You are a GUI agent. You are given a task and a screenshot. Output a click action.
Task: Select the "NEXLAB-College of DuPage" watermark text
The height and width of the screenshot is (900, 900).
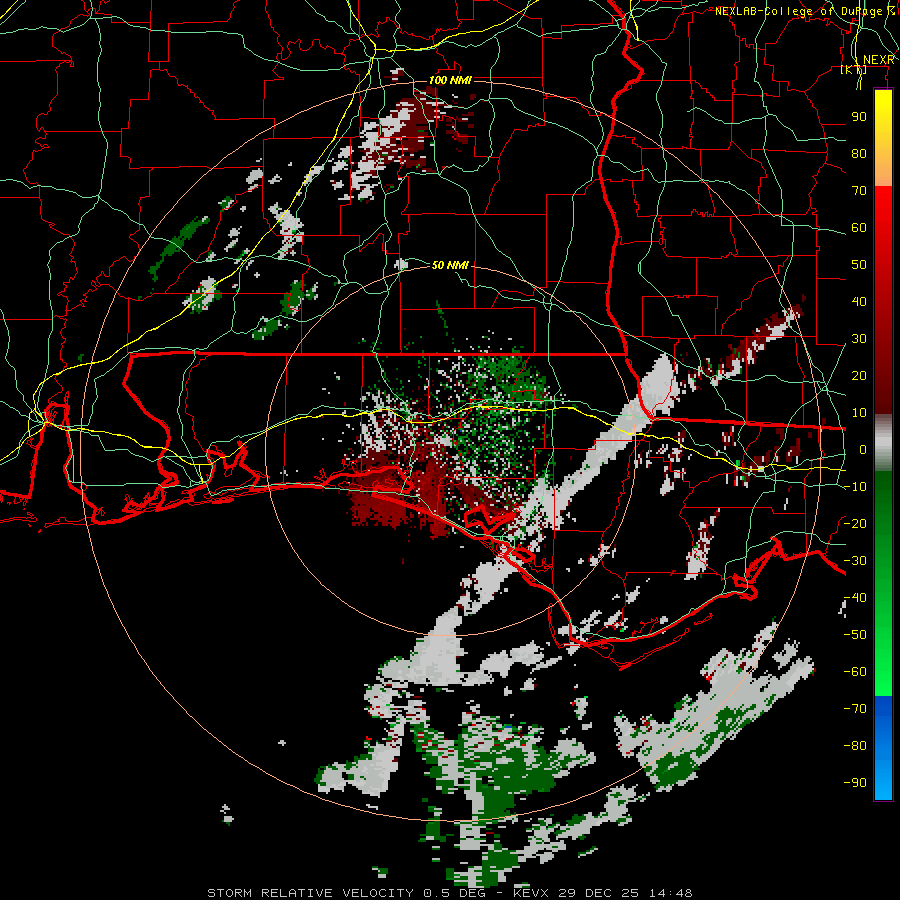click(800, 11)
